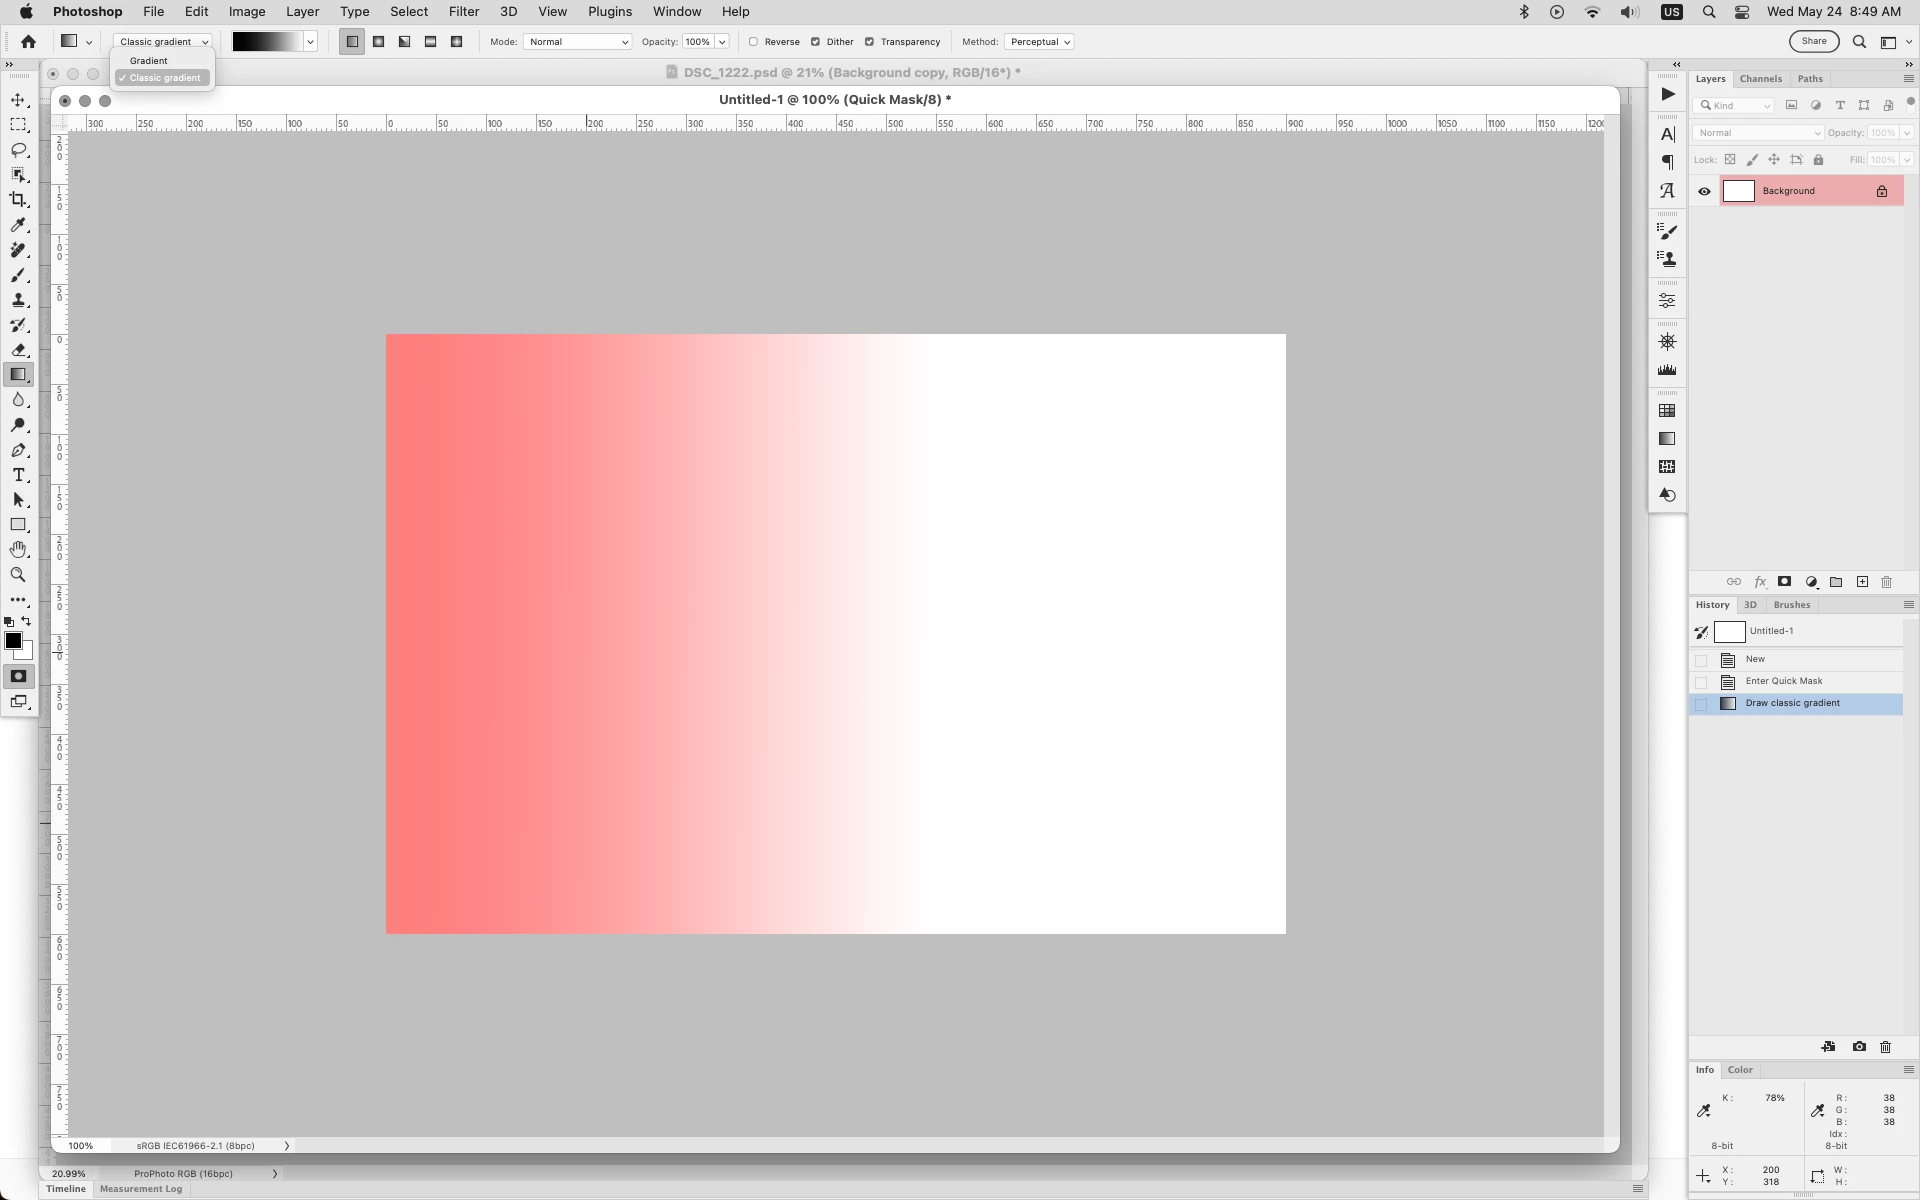Hide the Background layer

pyautogui.click(x=1704, y=191)
